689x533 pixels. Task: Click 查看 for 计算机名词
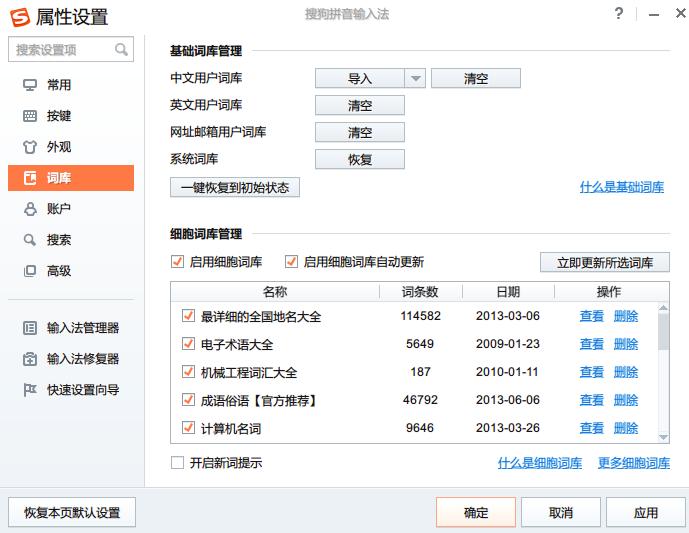pos(591,428)
